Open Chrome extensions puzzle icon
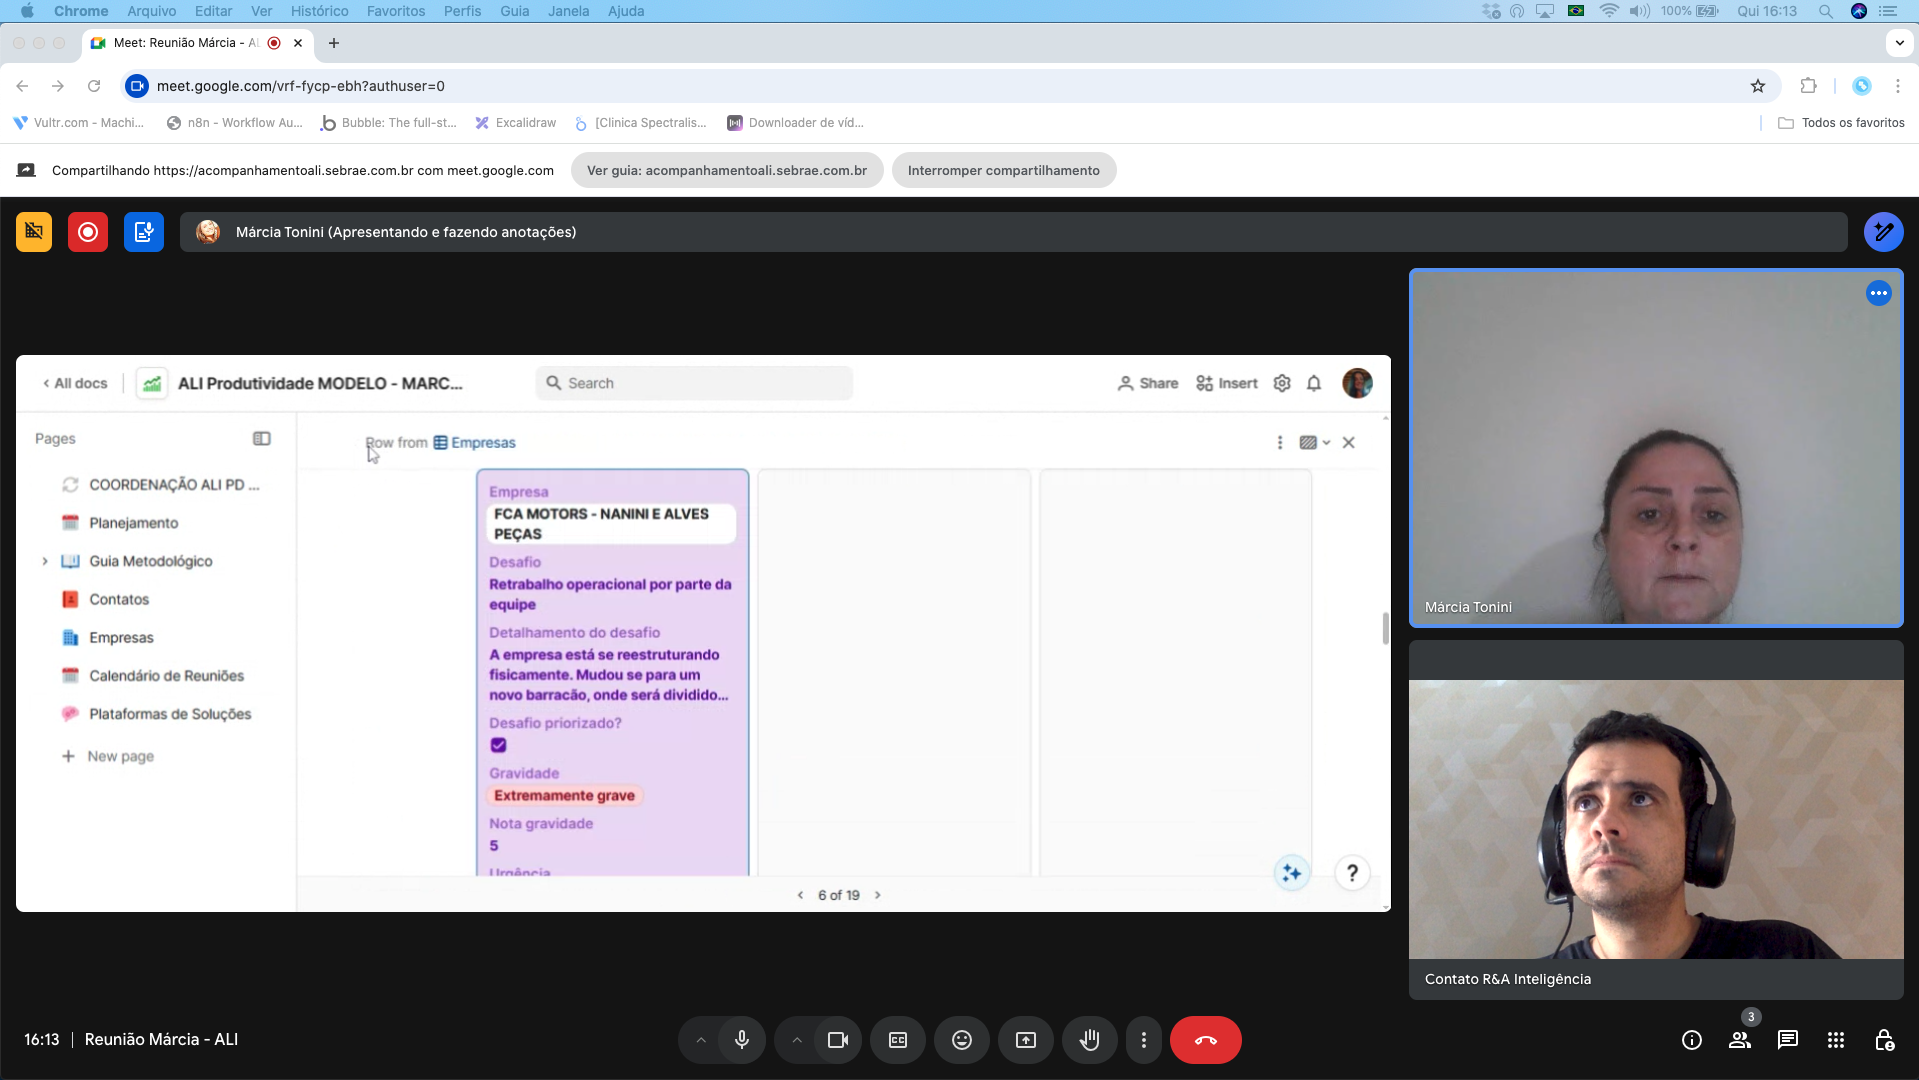 point(1808,86)
